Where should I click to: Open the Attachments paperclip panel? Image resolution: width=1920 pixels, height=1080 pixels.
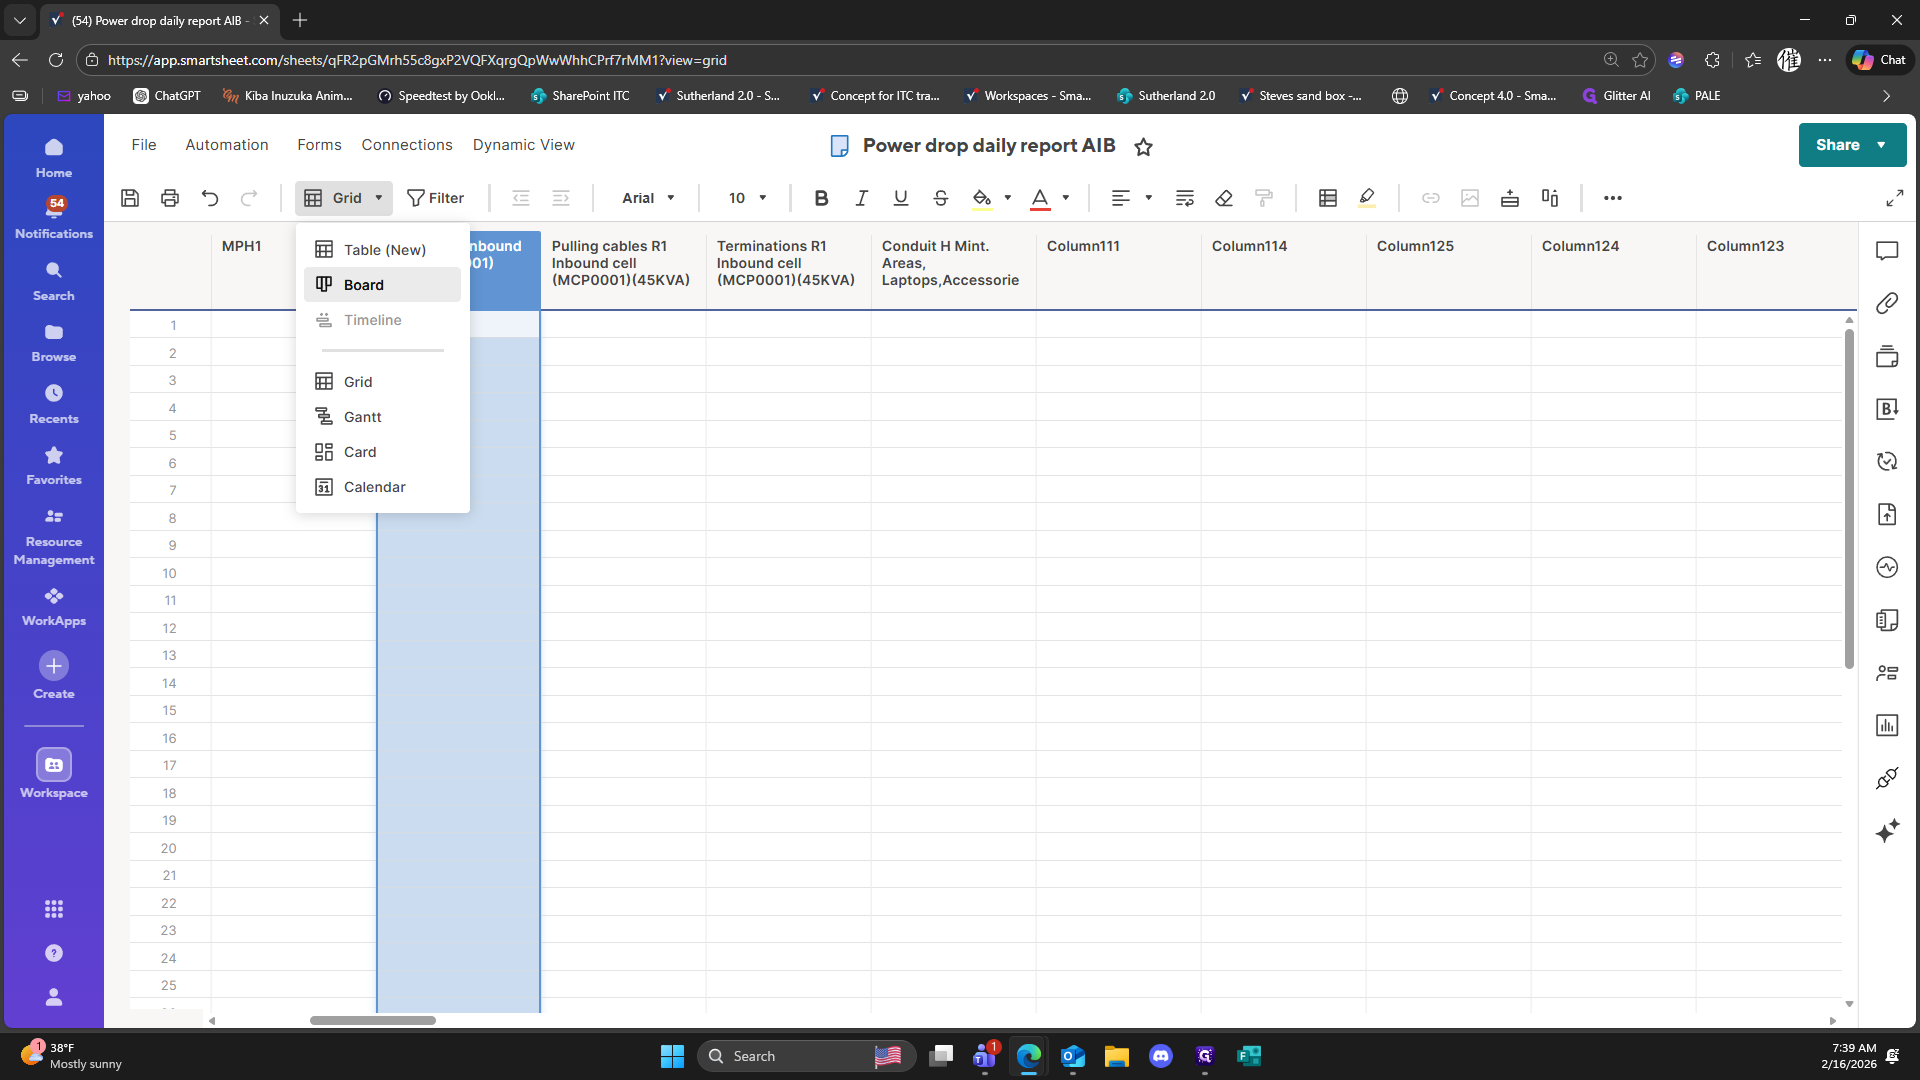pos(1887,303)
